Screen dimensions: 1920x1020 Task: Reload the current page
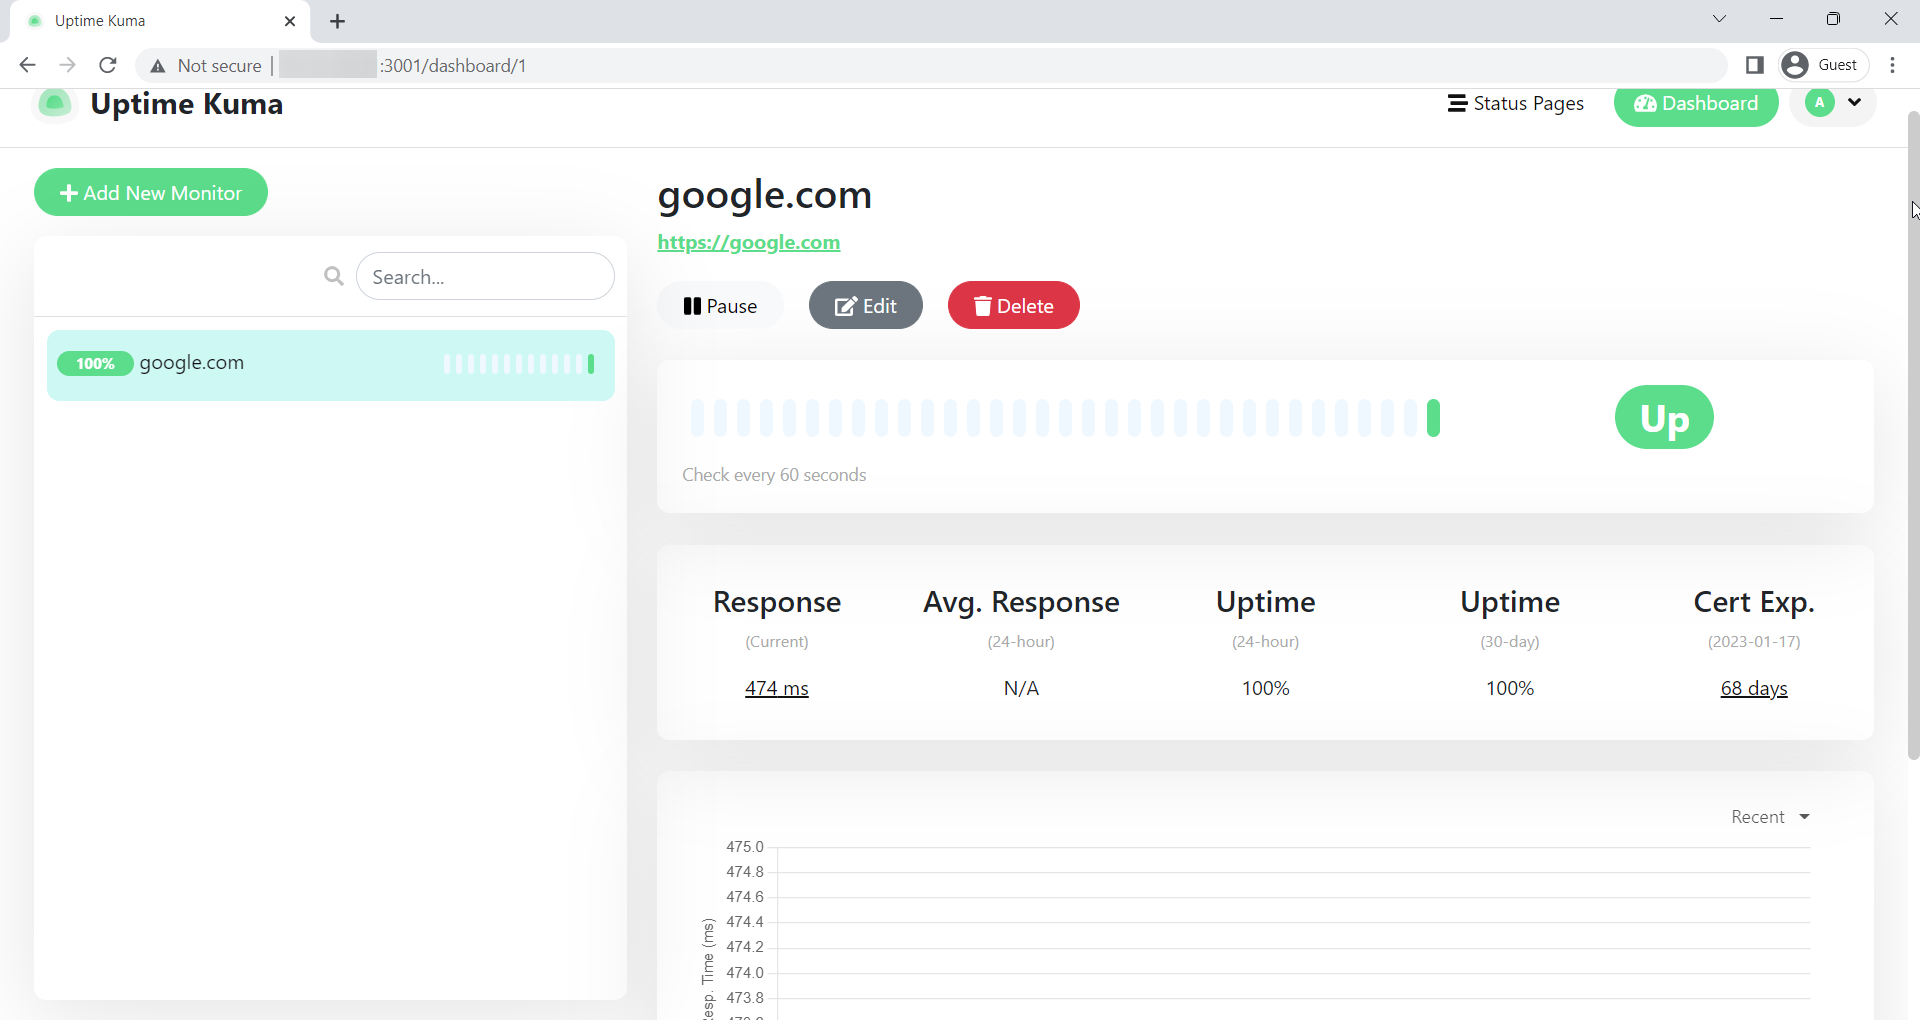click(107, 65)
